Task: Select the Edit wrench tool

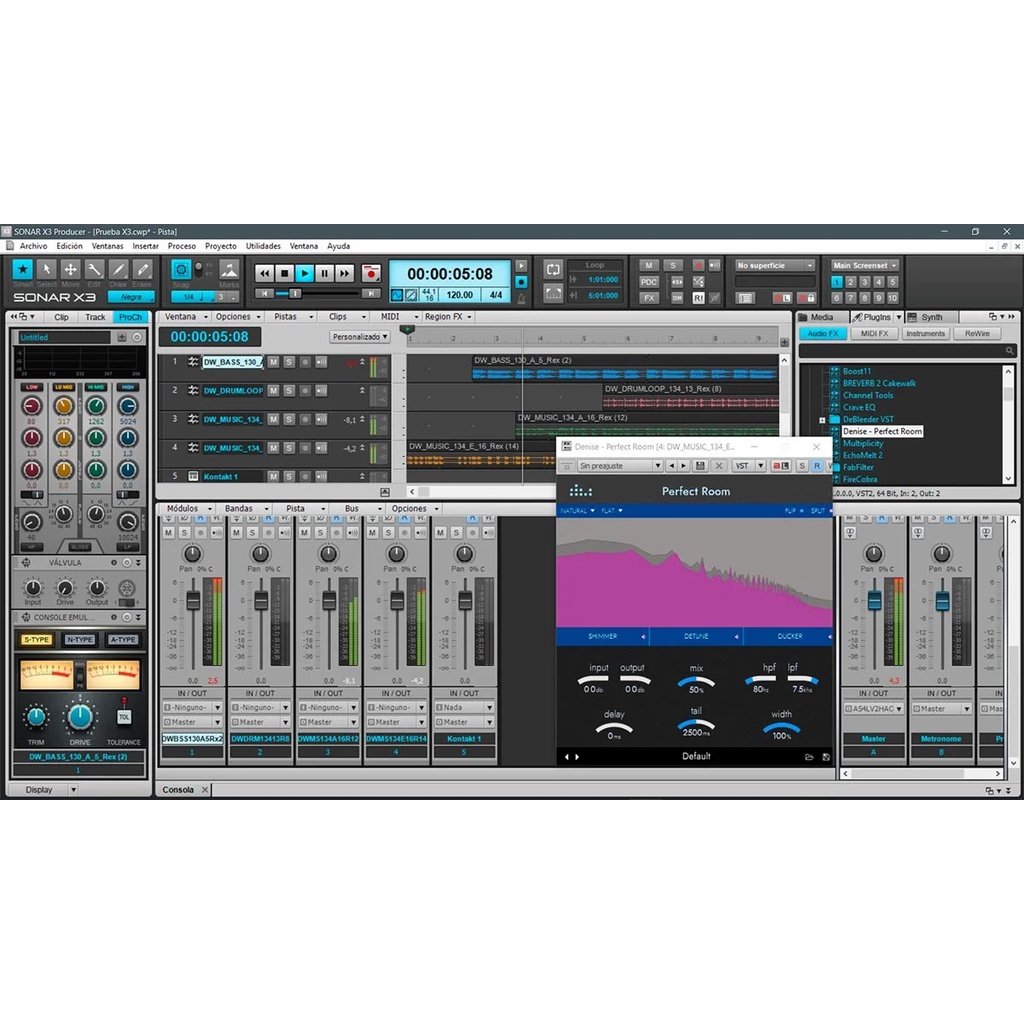Action: (x=94, y=269)
